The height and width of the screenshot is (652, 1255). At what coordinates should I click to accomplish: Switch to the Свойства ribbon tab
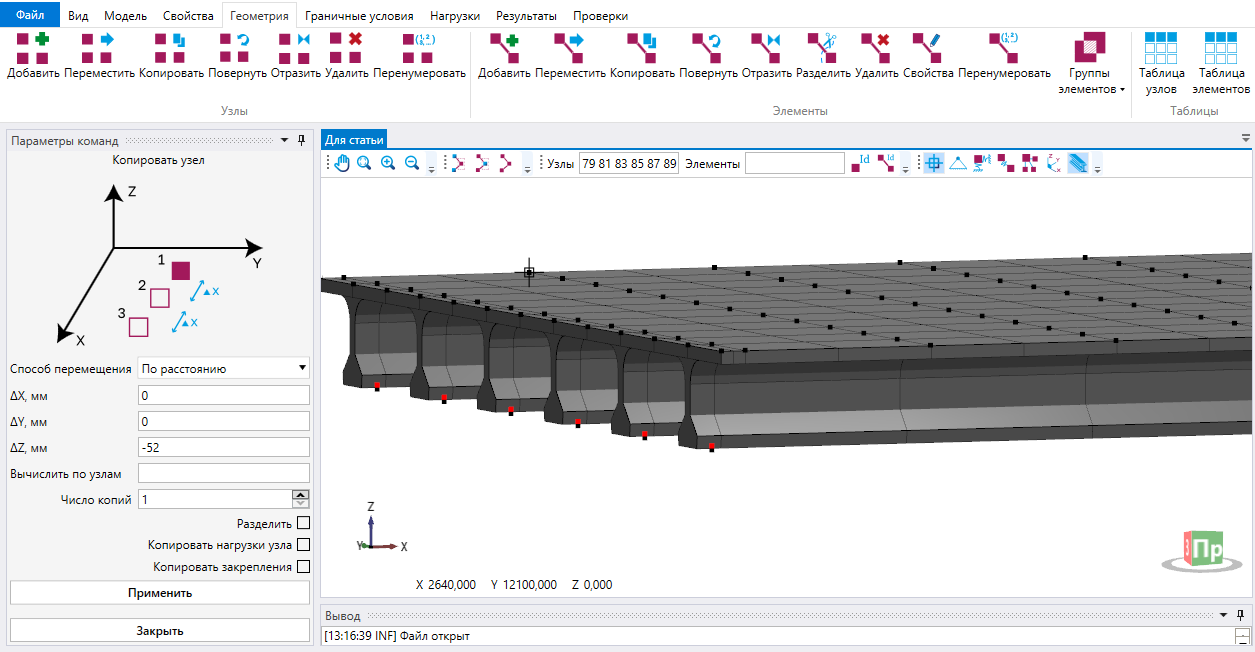(x=188, y=16)
